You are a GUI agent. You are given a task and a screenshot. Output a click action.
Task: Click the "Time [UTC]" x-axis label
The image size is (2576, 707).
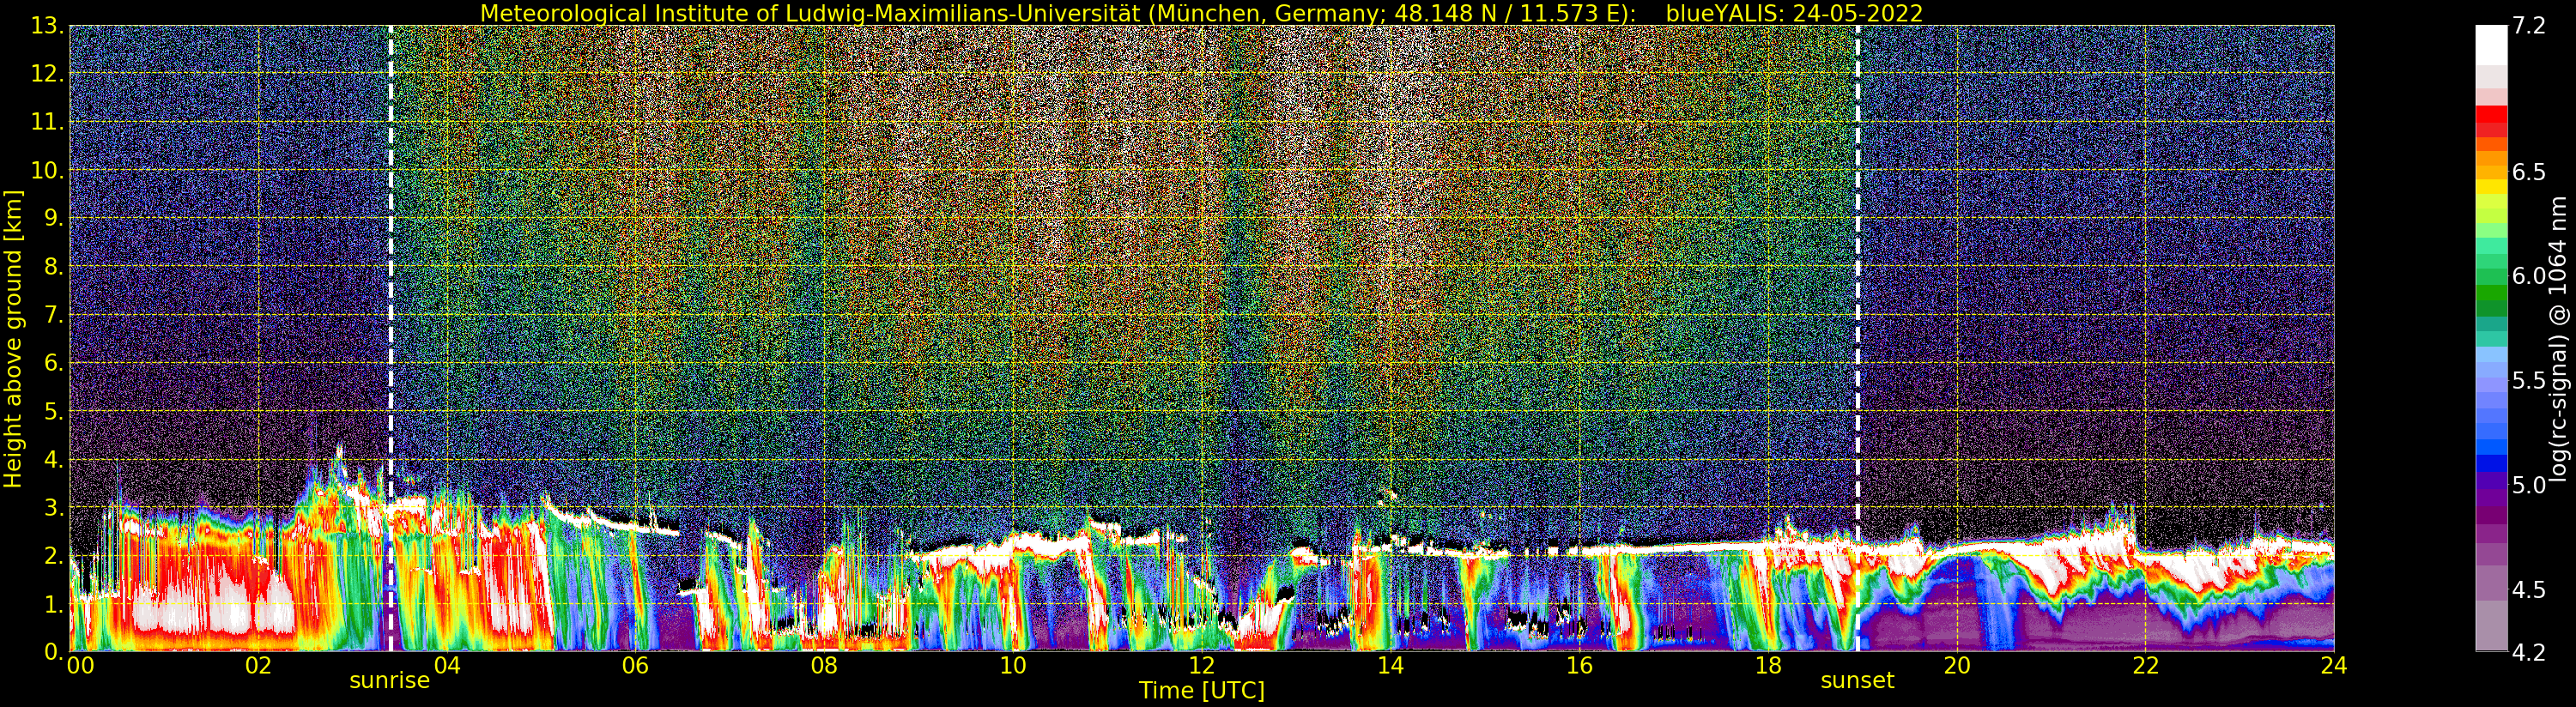(1201, 691)
